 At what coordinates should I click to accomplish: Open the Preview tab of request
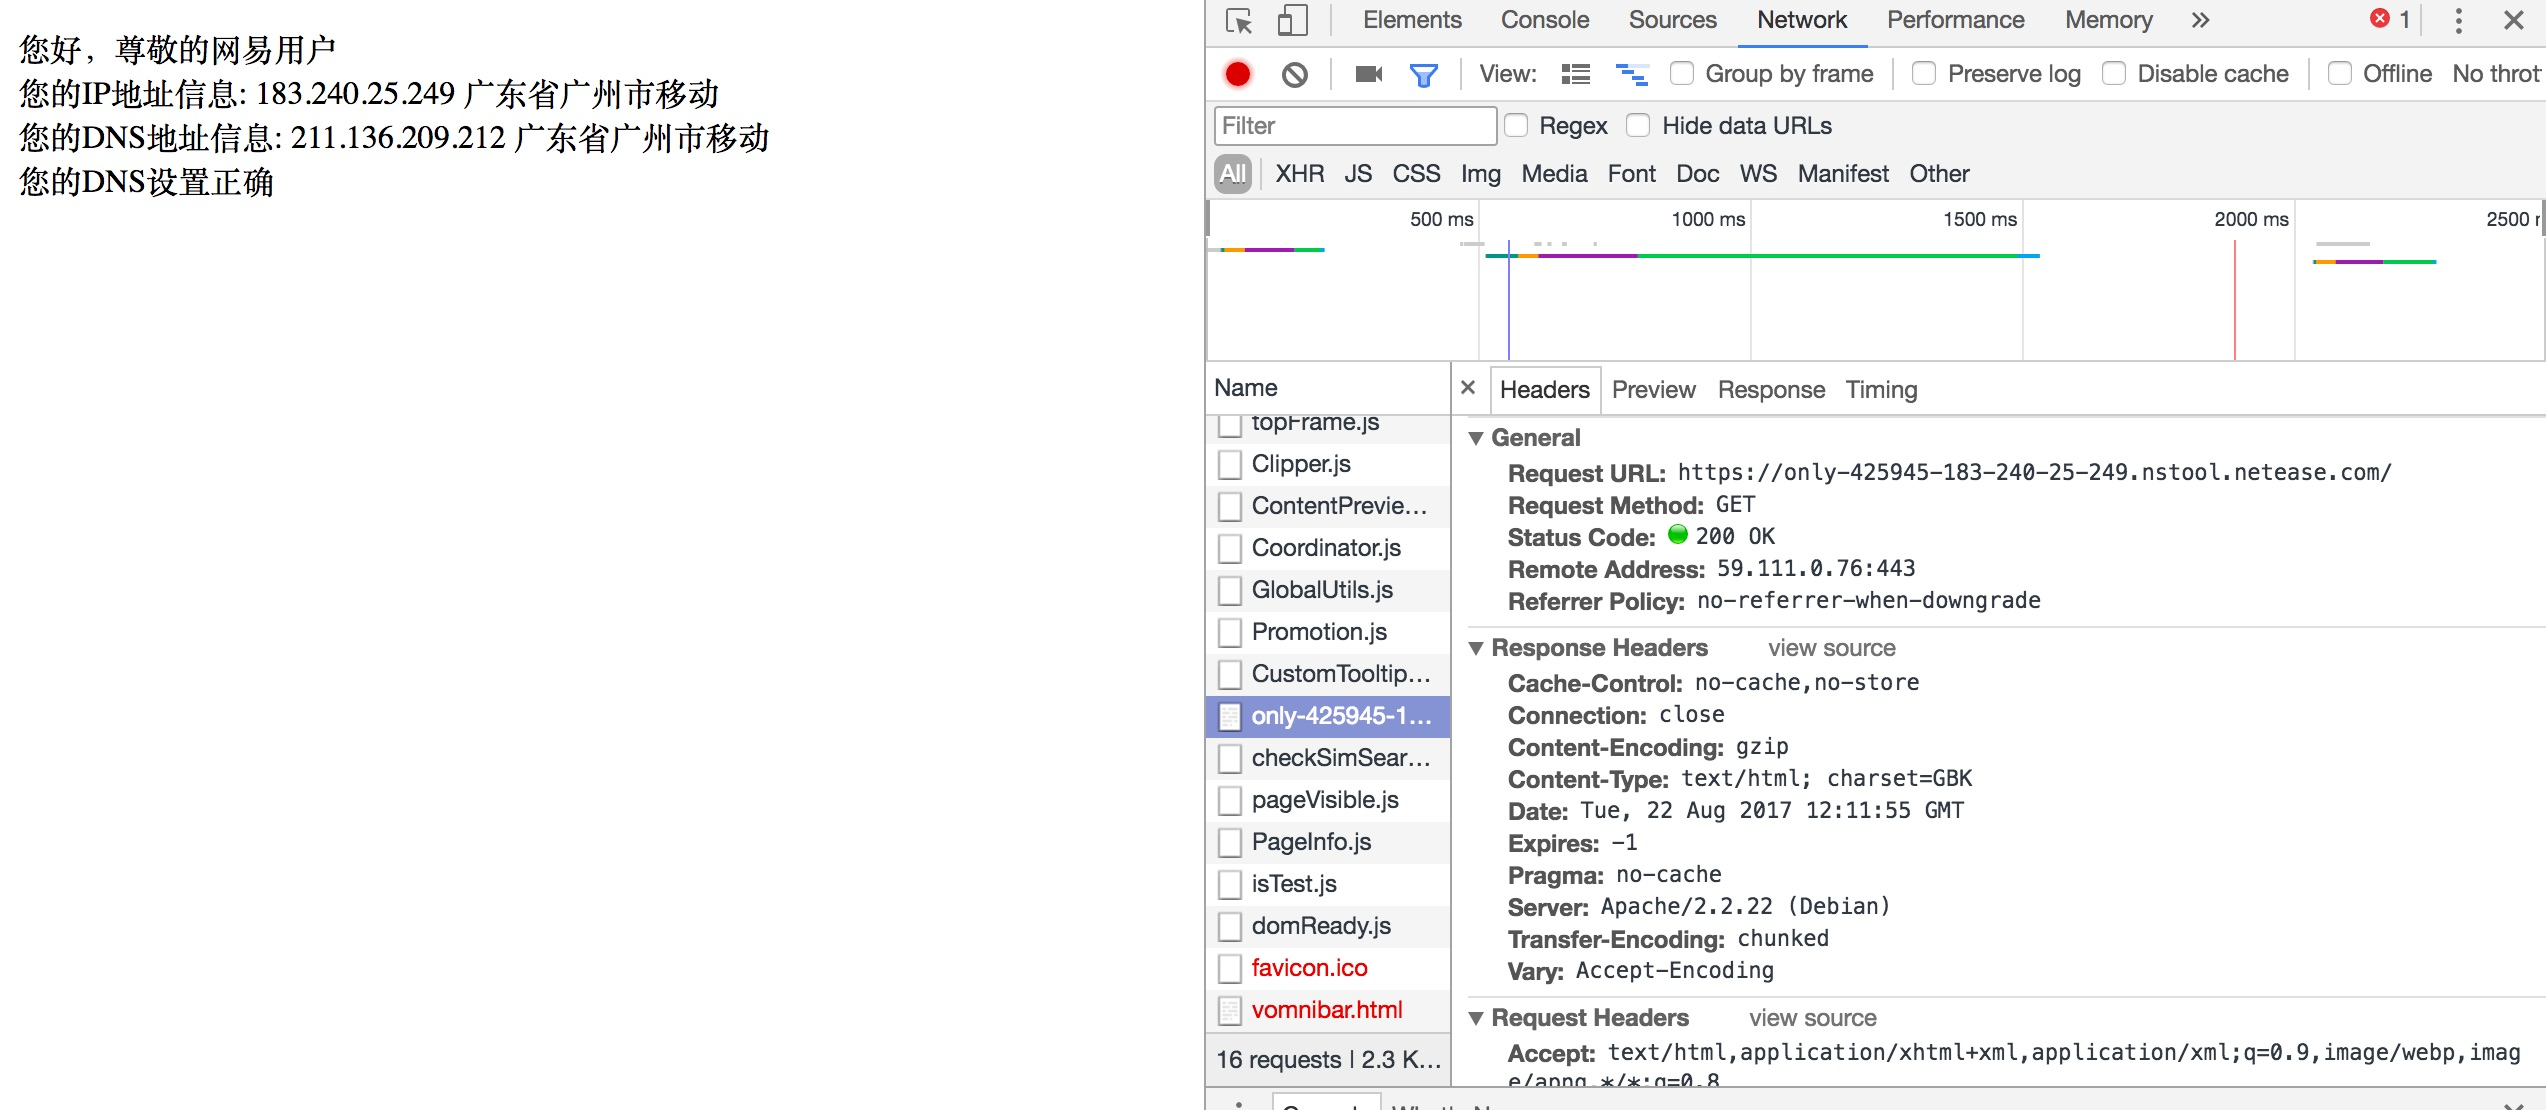(1654, 390)
